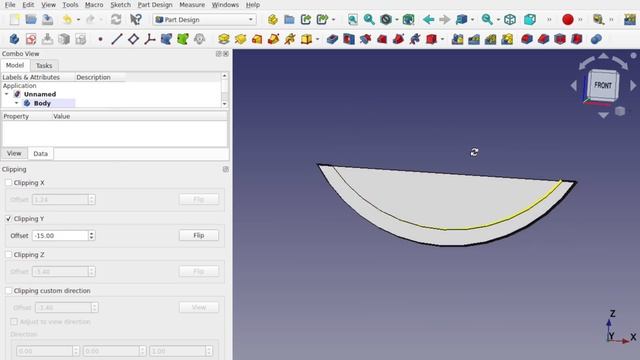Select the Additive pipe tool
This screenshot has height=360, width=640.
coord(273,39)
